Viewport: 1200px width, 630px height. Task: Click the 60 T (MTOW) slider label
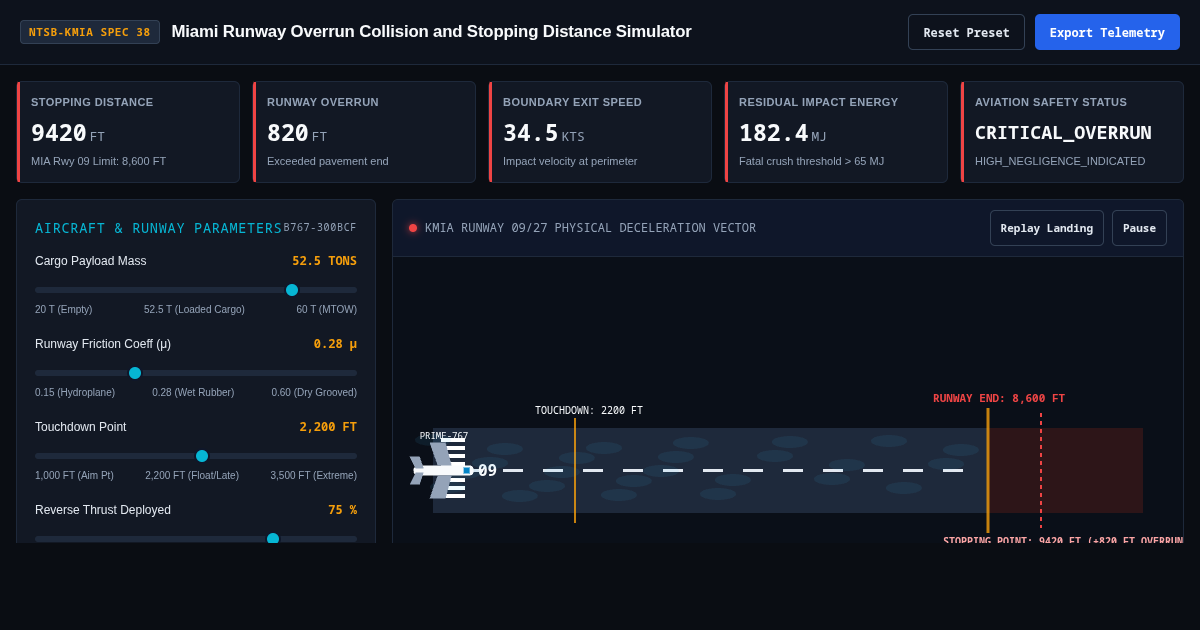click(326, 310)
